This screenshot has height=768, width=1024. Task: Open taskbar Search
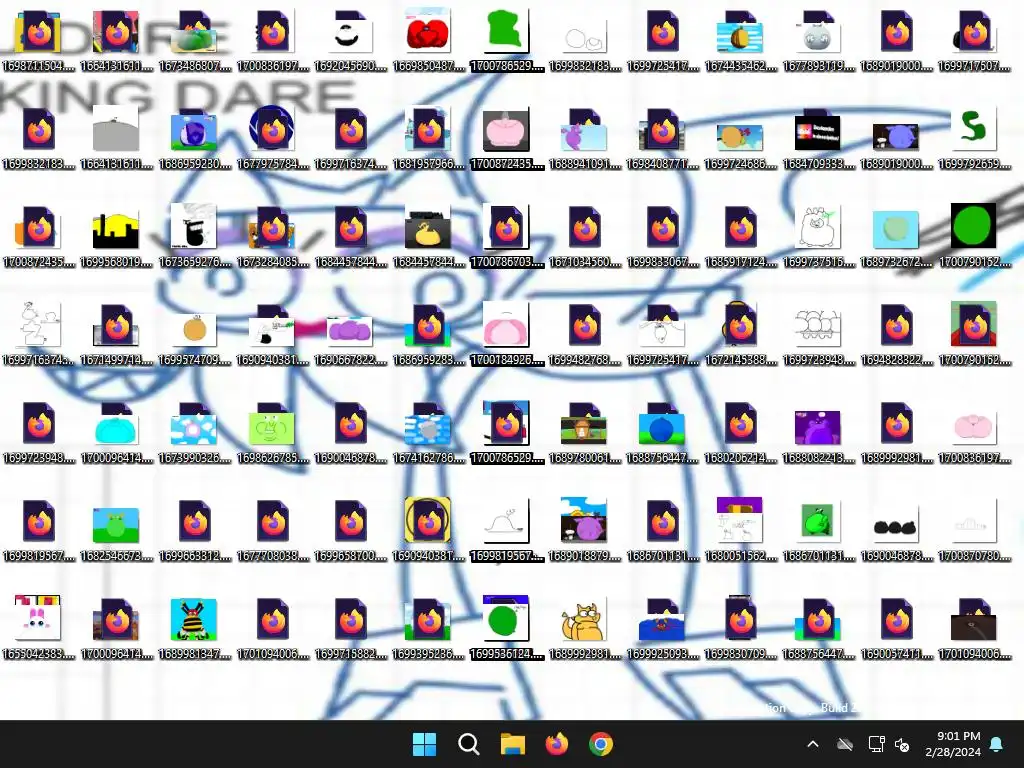tap(468, 744)
